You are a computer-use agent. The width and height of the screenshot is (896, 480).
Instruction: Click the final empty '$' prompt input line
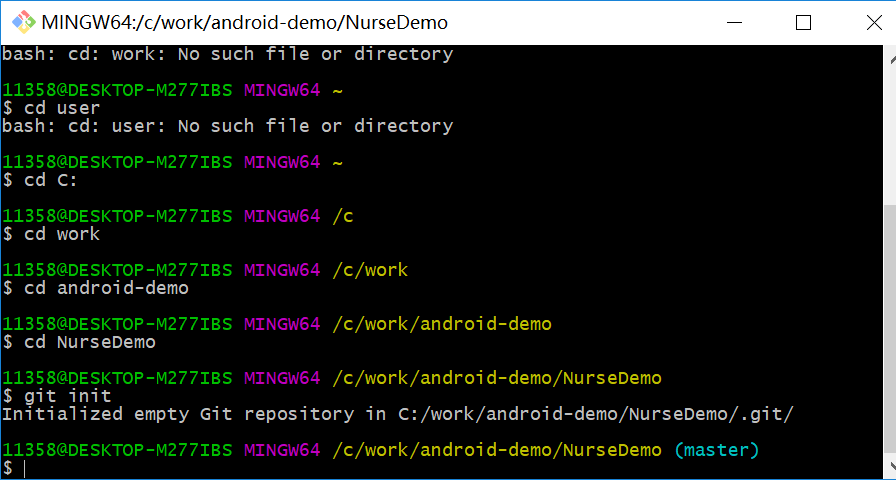coord(16,468)
